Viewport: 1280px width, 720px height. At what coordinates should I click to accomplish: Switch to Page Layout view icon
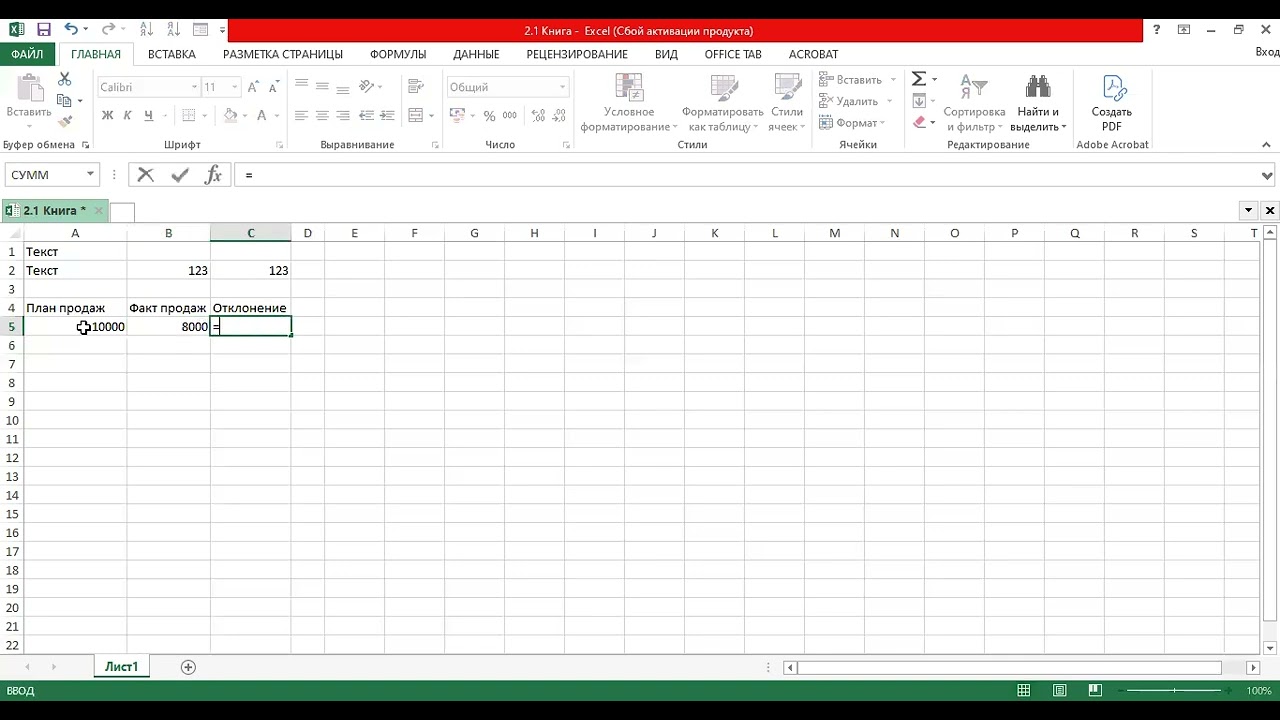pos(1060,691)
